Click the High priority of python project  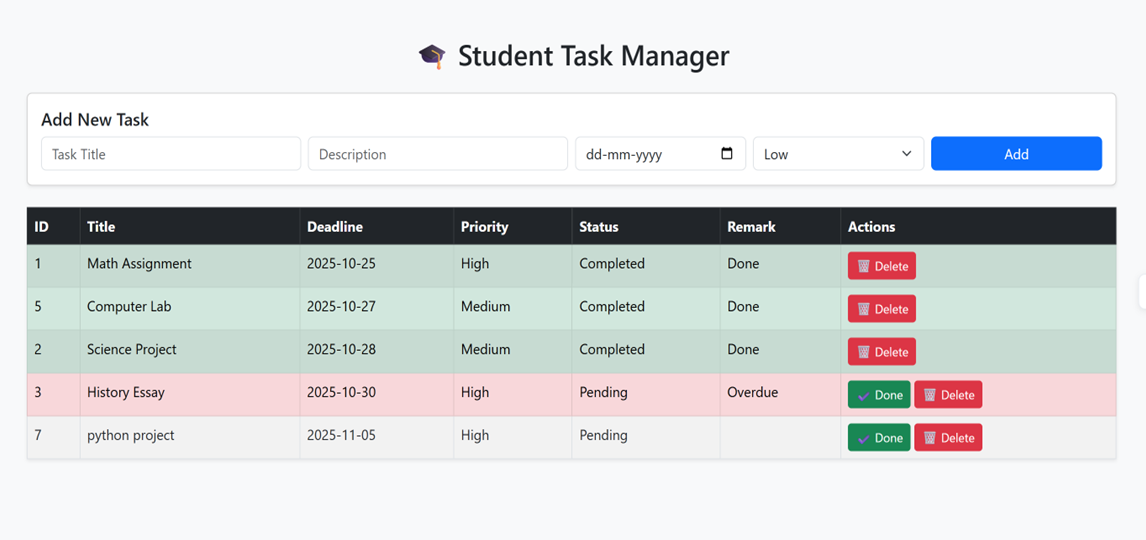[475, 436]
